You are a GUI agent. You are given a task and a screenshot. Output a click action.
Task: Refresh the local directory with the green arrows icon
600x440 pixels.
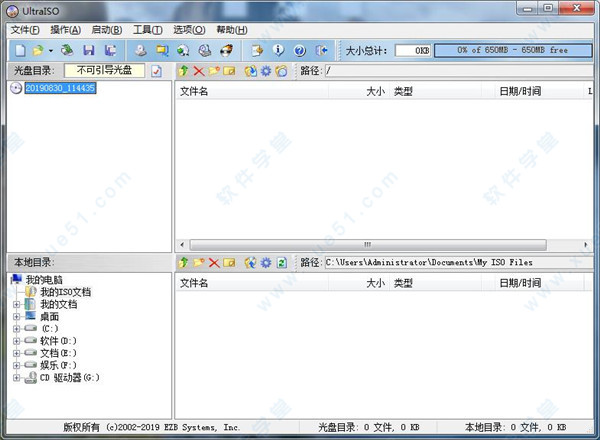pyautogui.click(x=282, y=263)
